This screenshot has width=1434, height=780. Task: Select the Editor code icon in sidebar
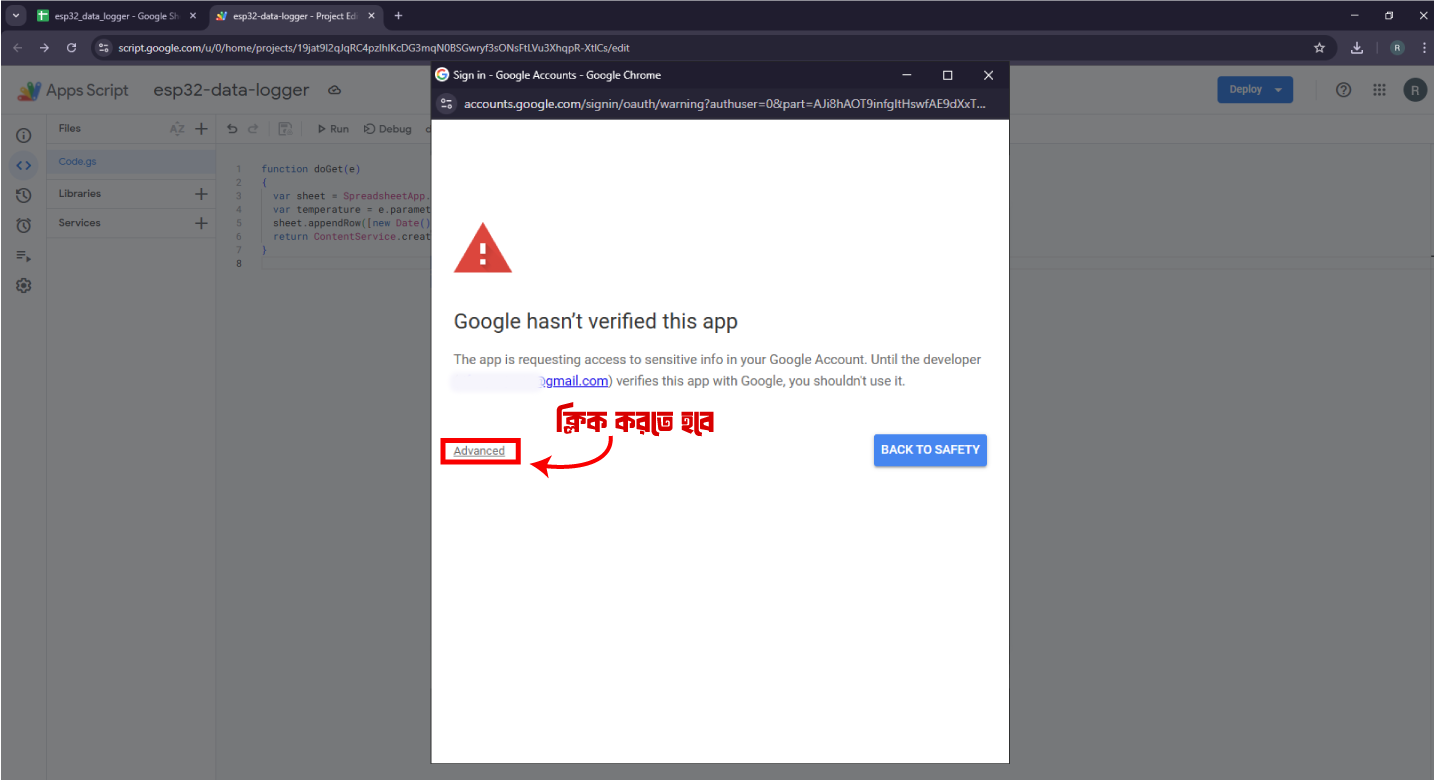pyautogui.click(x=24, y=165)
